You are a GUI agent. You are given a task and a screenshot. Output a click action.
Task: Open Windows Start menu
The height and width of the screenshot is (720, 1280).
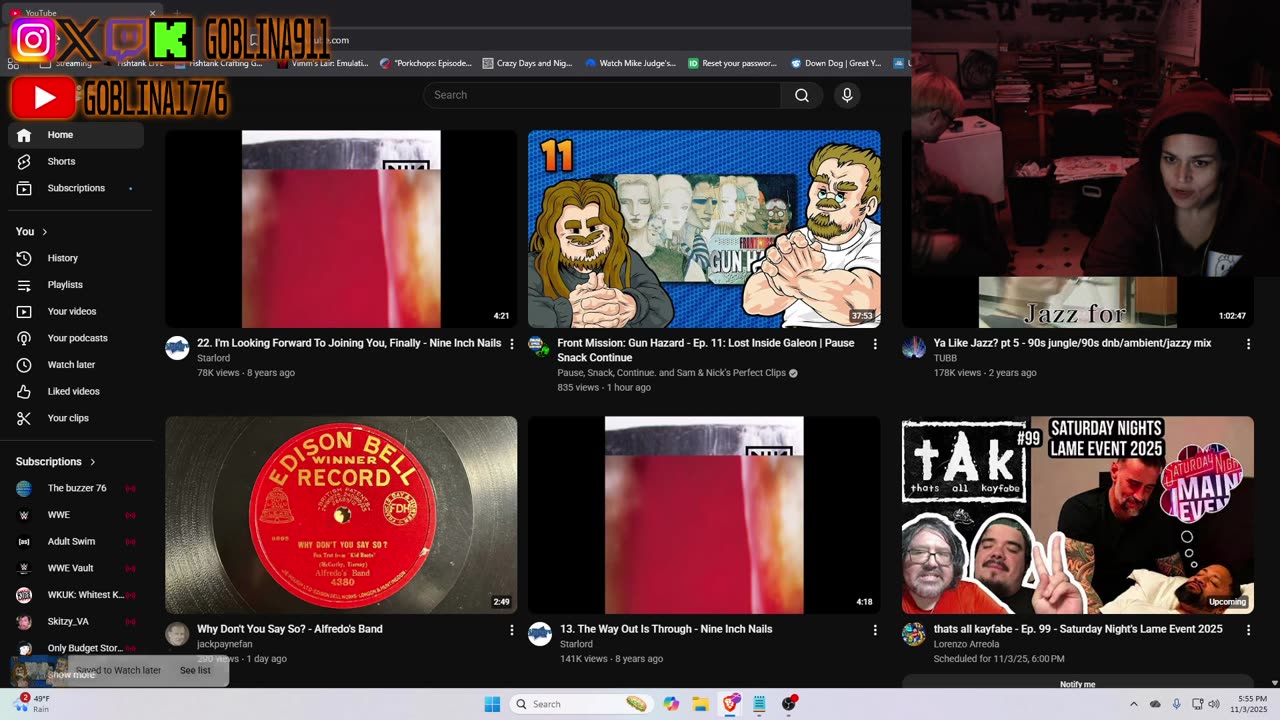(492, 704)
